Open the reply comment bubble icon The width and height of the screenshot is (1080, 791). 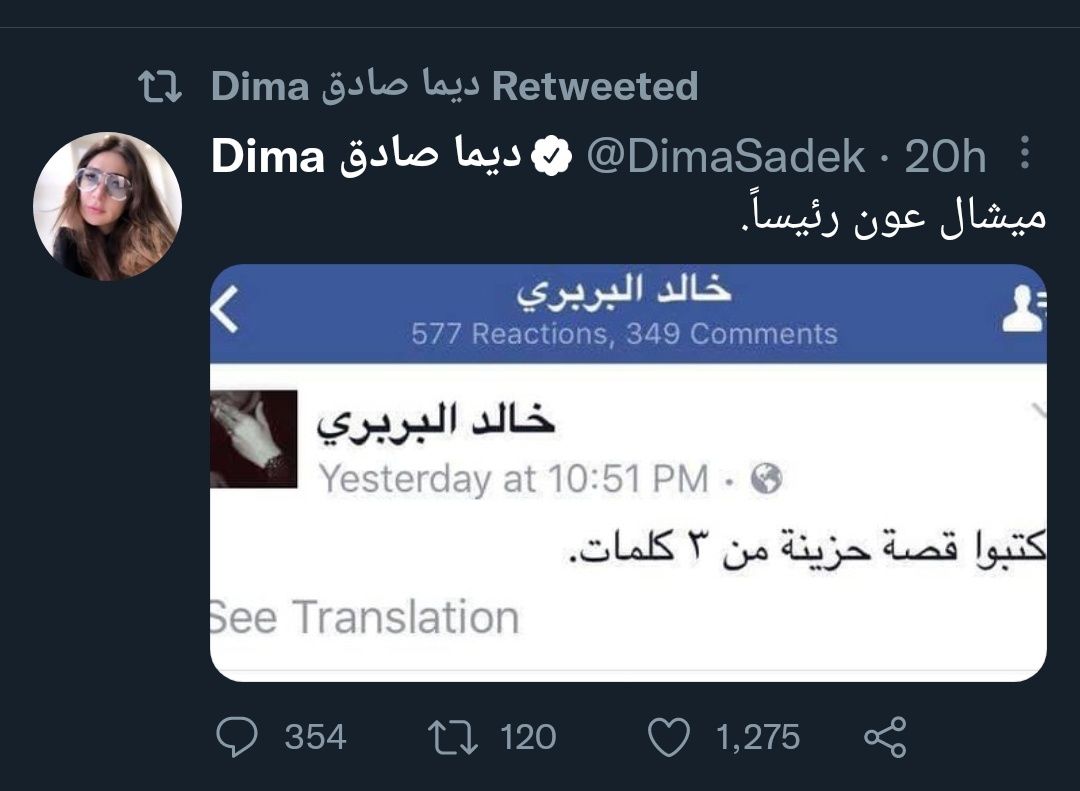click(237, 737)
